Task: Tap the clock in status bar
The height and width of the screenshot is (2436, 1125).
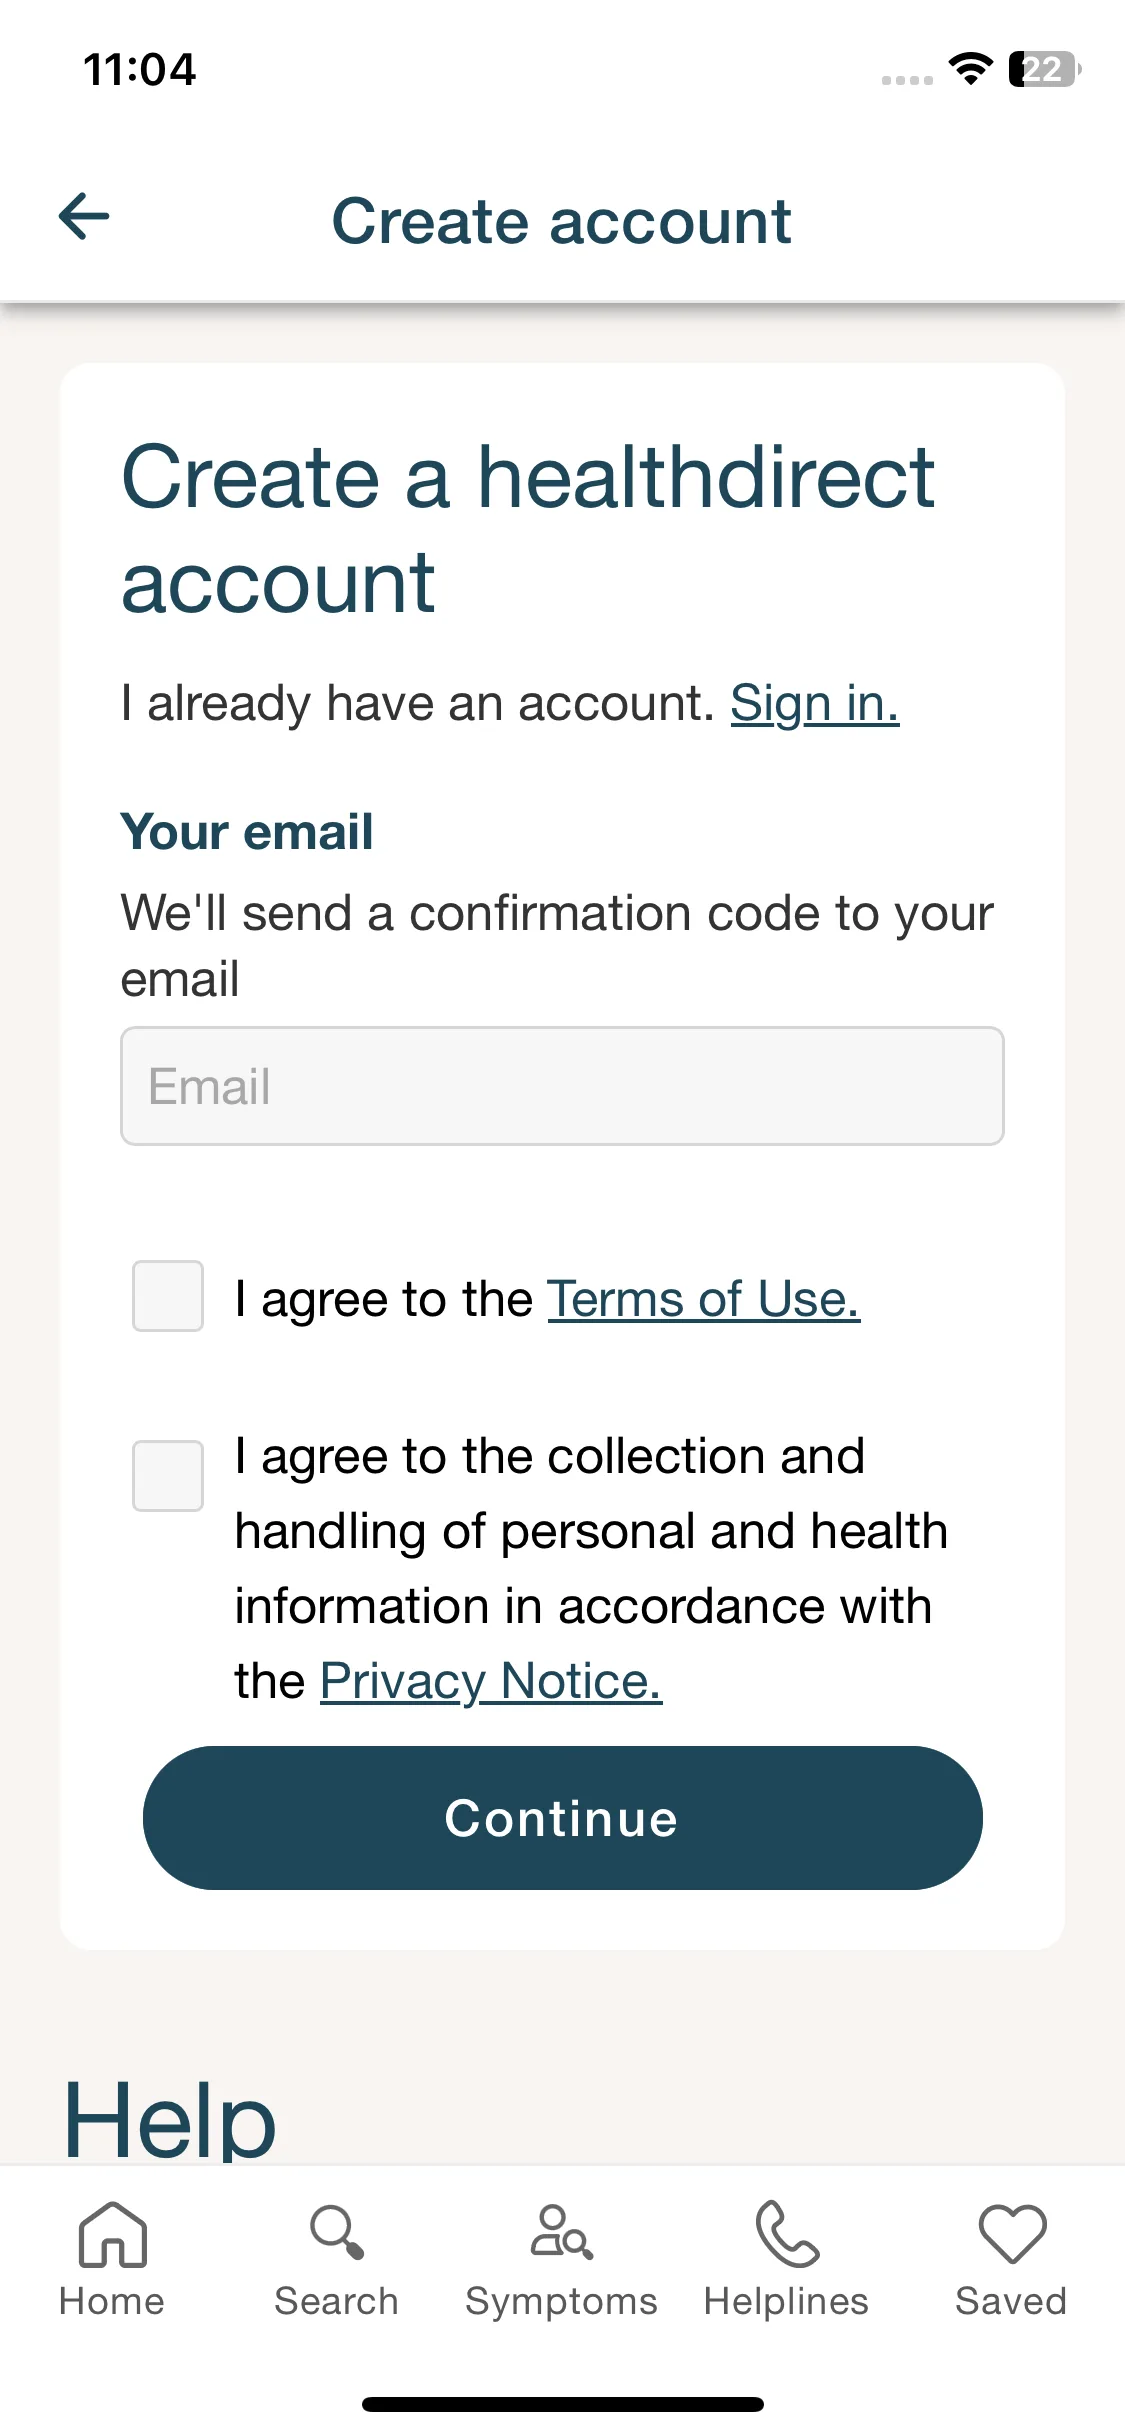Action: 140,70
